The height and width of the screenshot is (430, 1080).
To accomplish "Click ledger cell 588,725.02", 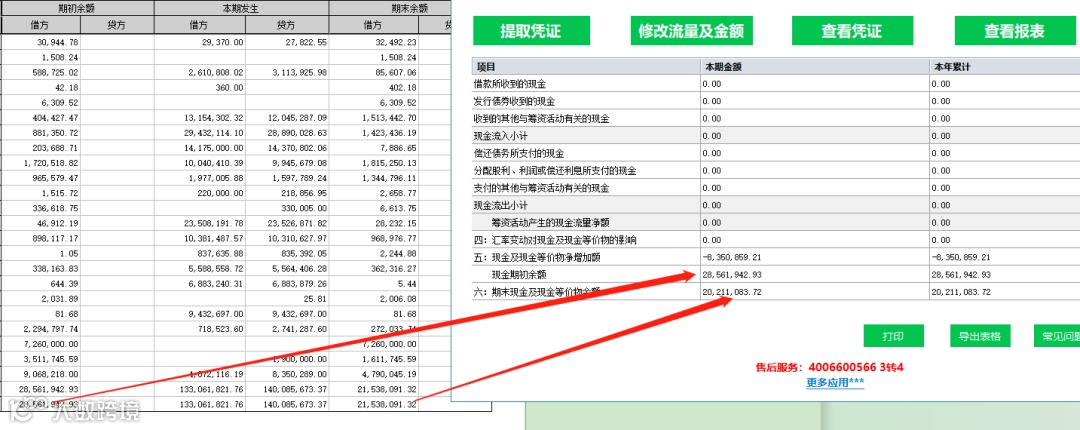I will [x=55, y=72].
